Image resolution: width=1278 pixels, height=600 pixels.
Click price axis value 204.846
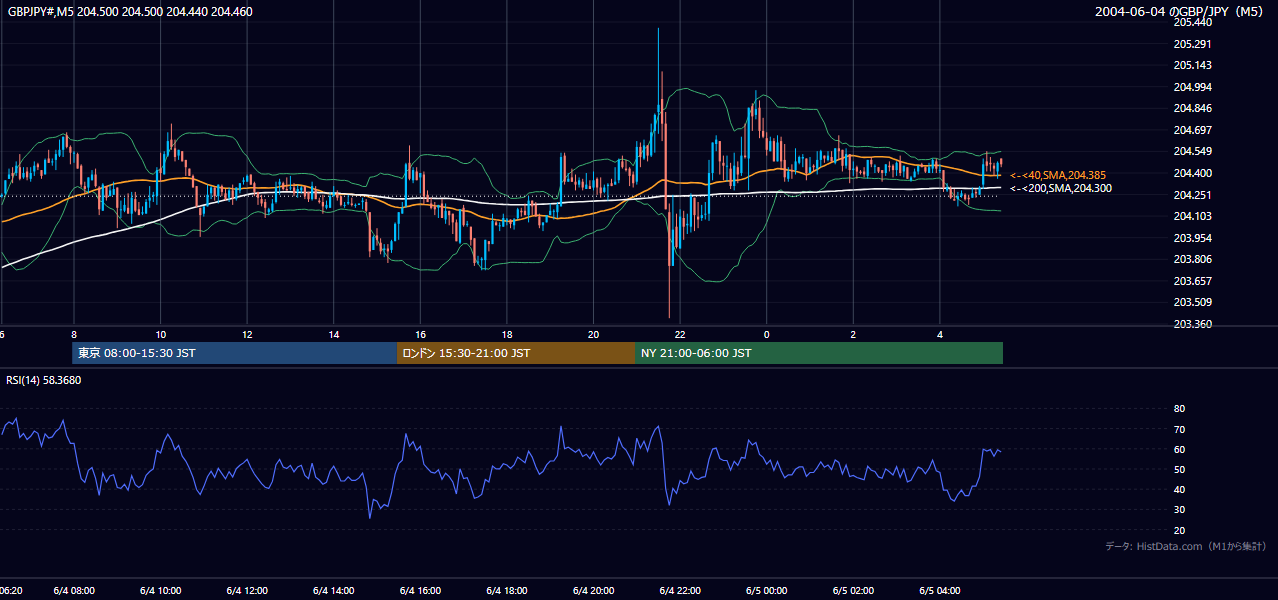(x=1193, y=108)
